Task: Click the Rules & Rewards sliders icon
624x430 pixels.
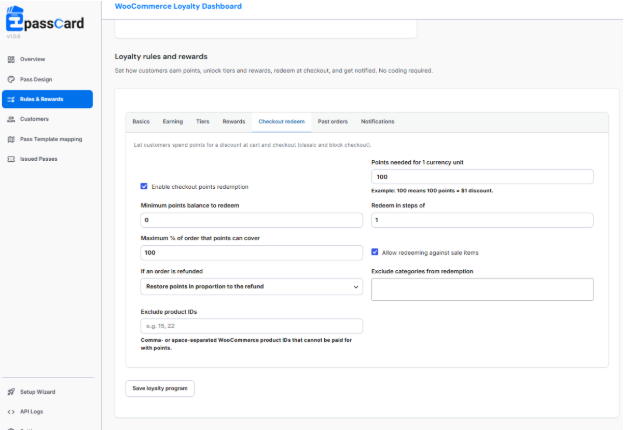Action: click(11, 99)
